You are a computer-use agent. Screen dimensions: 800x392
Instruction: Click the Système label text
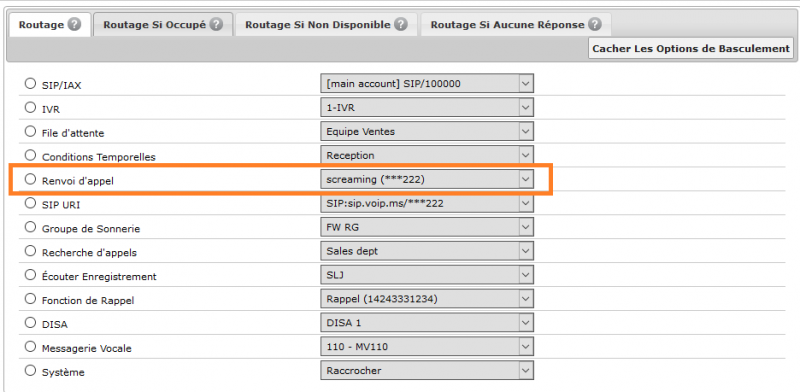[x=63, y=372]
